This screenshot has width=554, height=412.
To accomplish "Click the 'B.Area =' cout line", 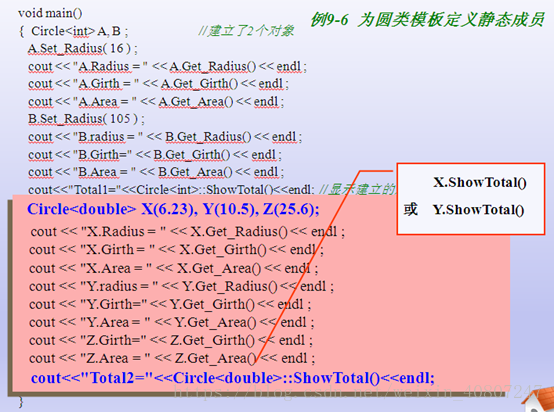I will click(x=156, y=172).
